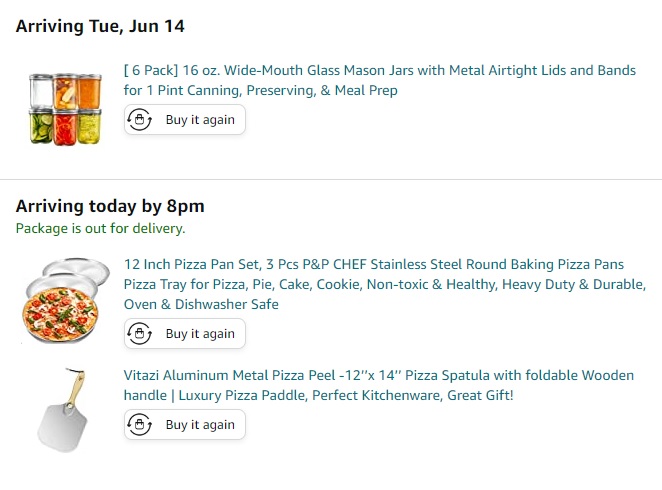
Task: Click the divider line between the two shipments
Action: tap(331, 179)
